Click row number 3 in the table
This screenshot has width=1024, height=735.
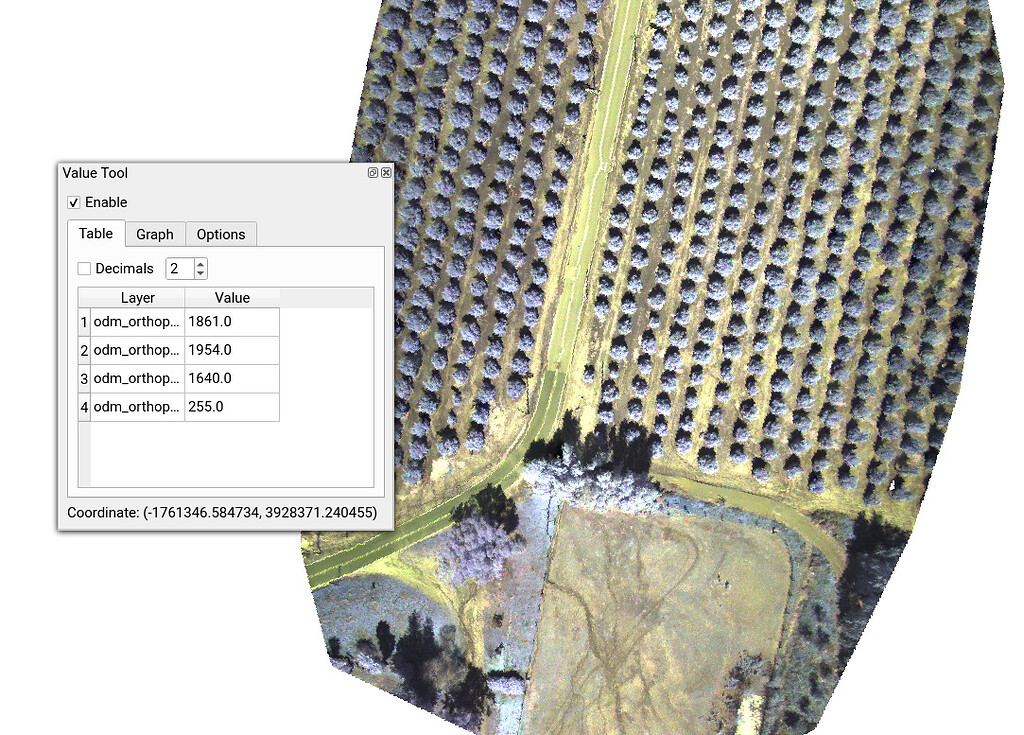[x=84, y=378]
